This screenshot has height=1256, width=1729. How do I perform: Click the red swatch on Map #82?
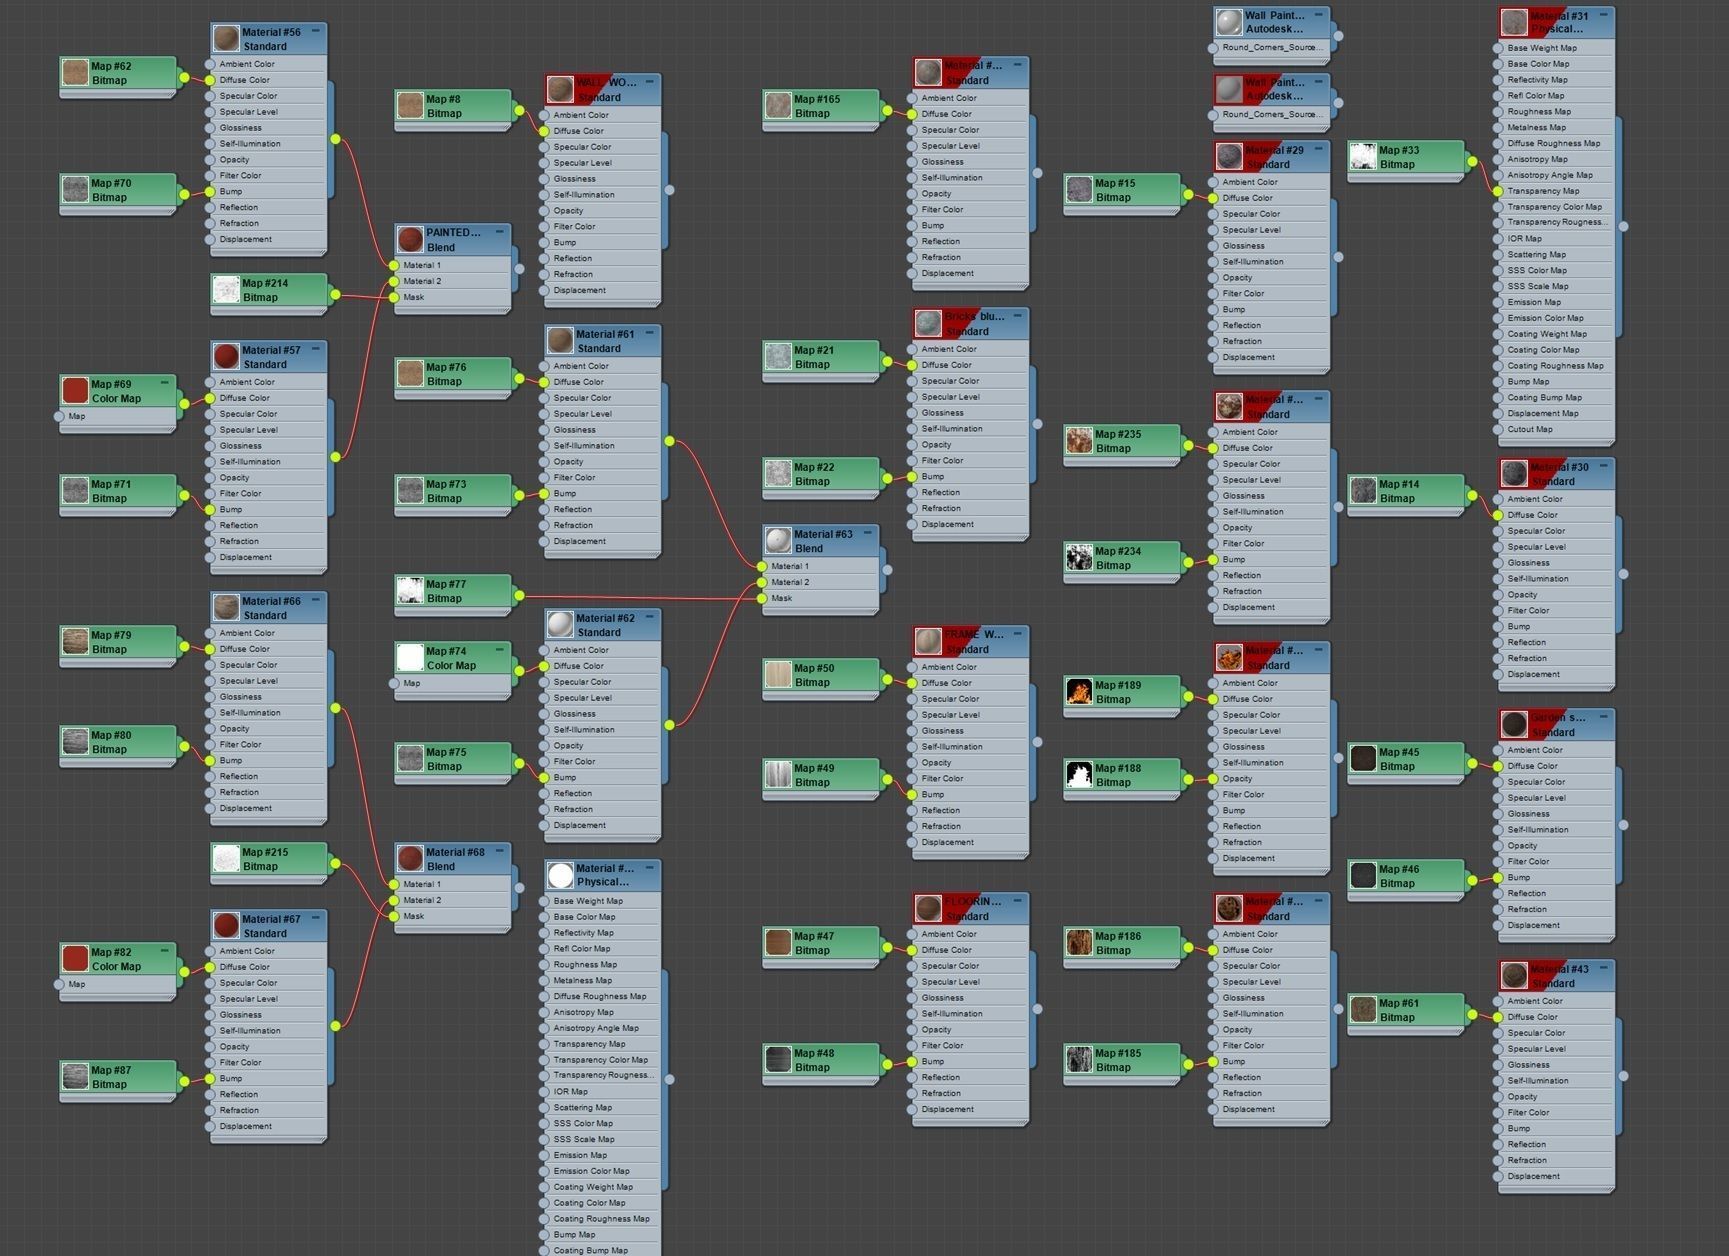75,959
